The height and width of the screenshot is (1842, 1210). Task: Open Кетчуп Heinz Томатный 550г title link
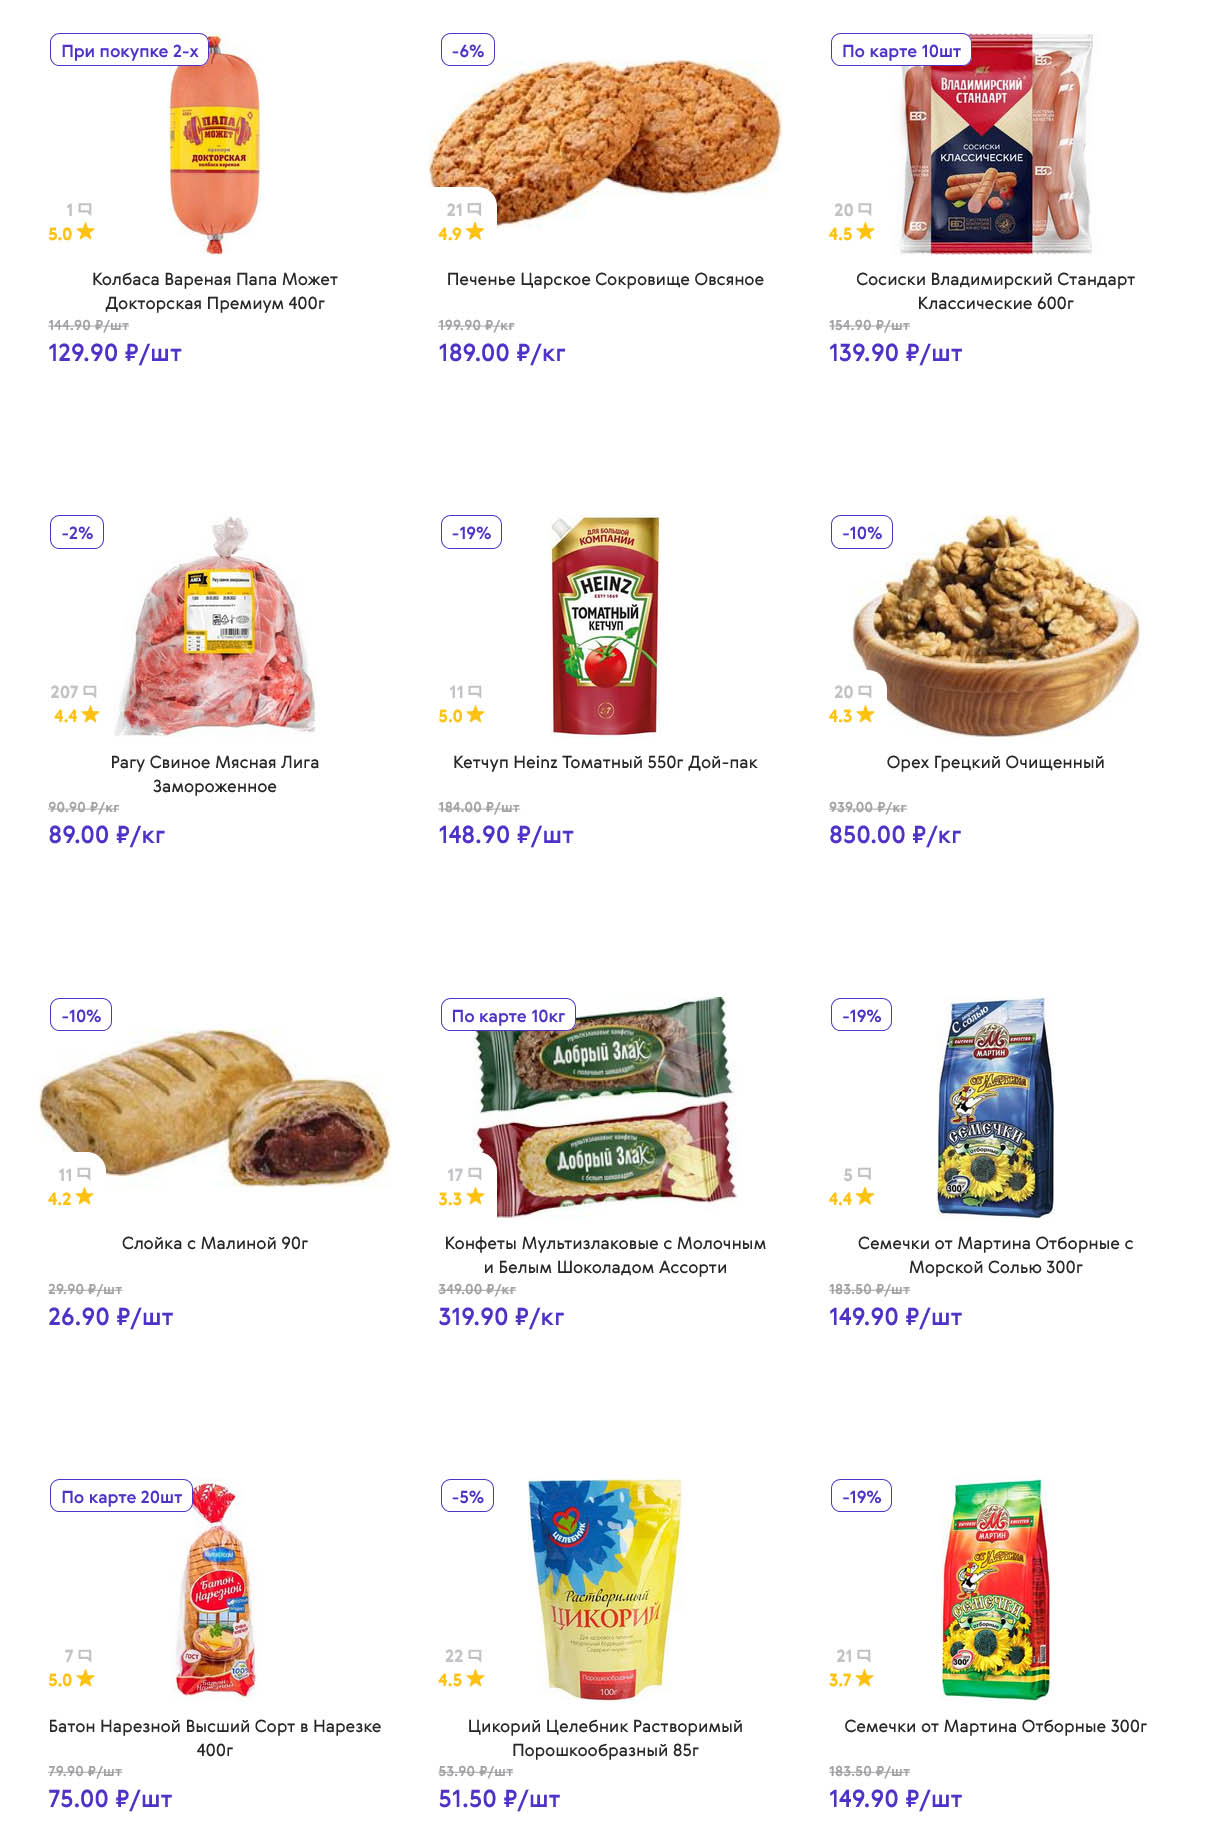pos(605,762)
